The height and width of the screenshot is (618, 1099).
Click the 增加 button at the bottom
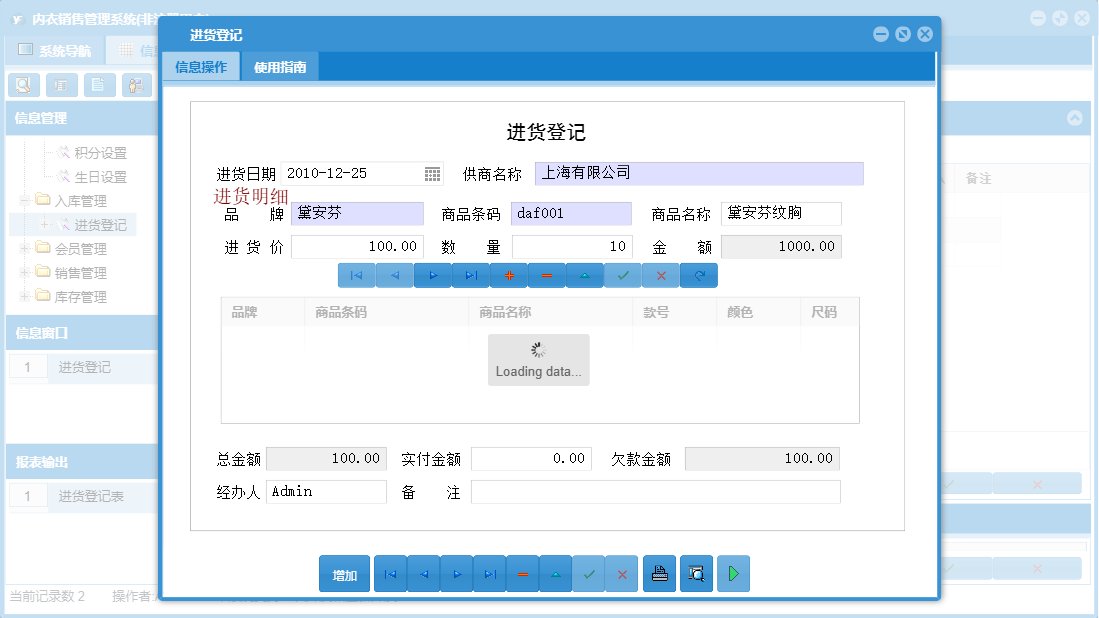pyautogui.click(x=344, y=573)
